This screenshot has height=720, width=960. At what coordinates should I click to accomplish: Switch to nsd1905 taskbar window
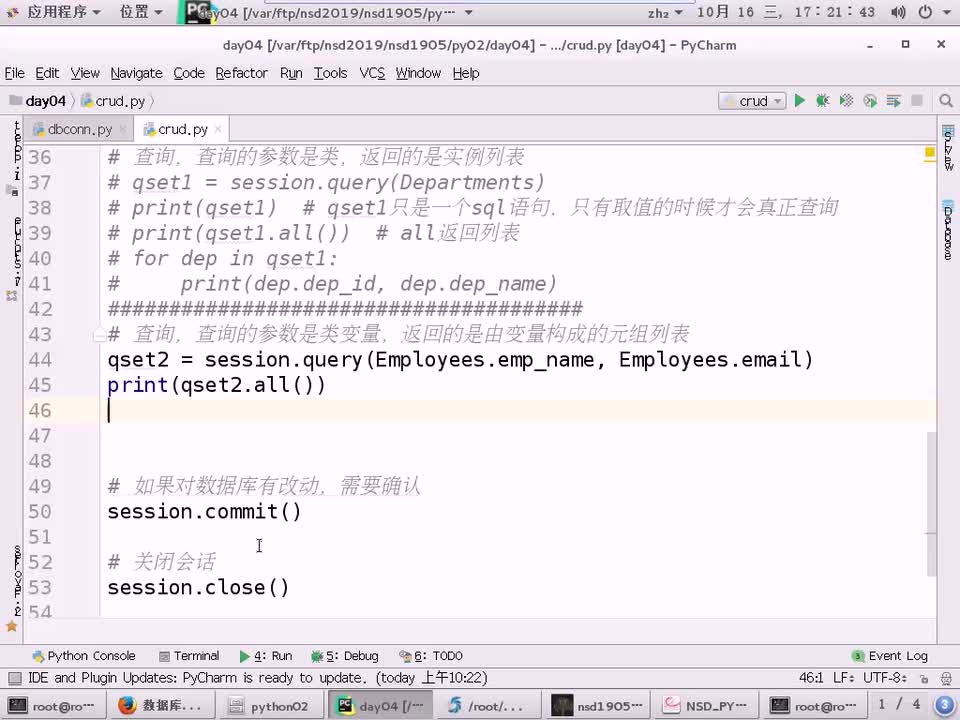coord(596,706)
